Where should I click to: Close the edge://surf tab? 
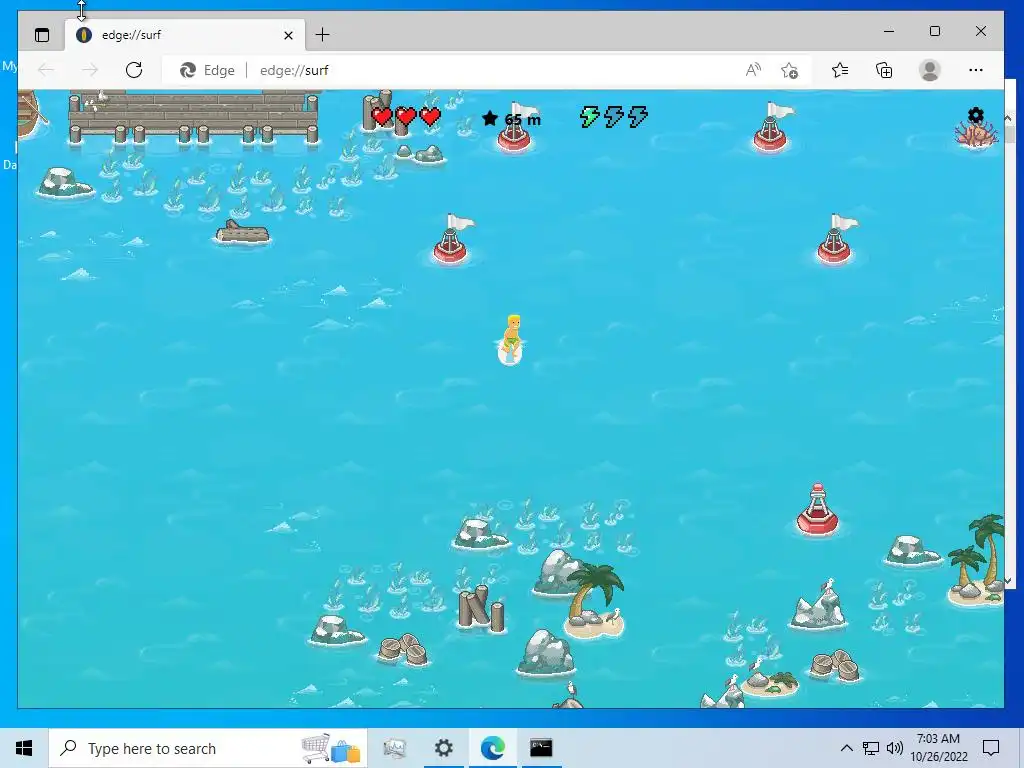pos(288,35)
